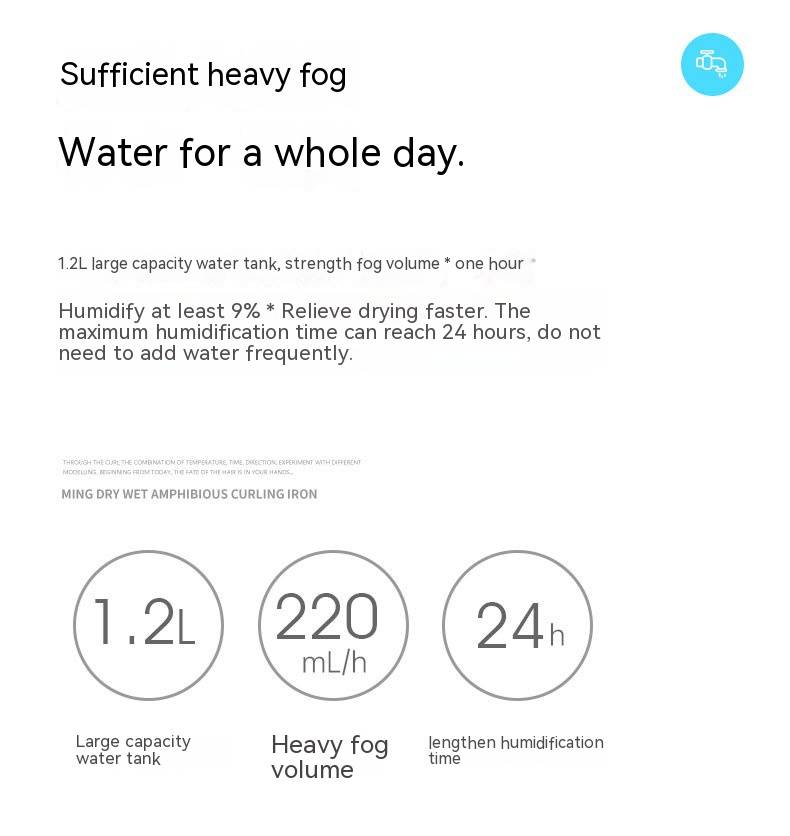Click the small 'h' unit beside 24

point(557,636)
